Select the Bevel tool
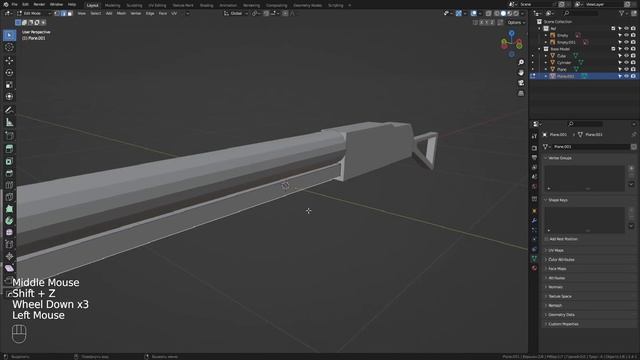The image size is (640, 360). tap(9, 173)
